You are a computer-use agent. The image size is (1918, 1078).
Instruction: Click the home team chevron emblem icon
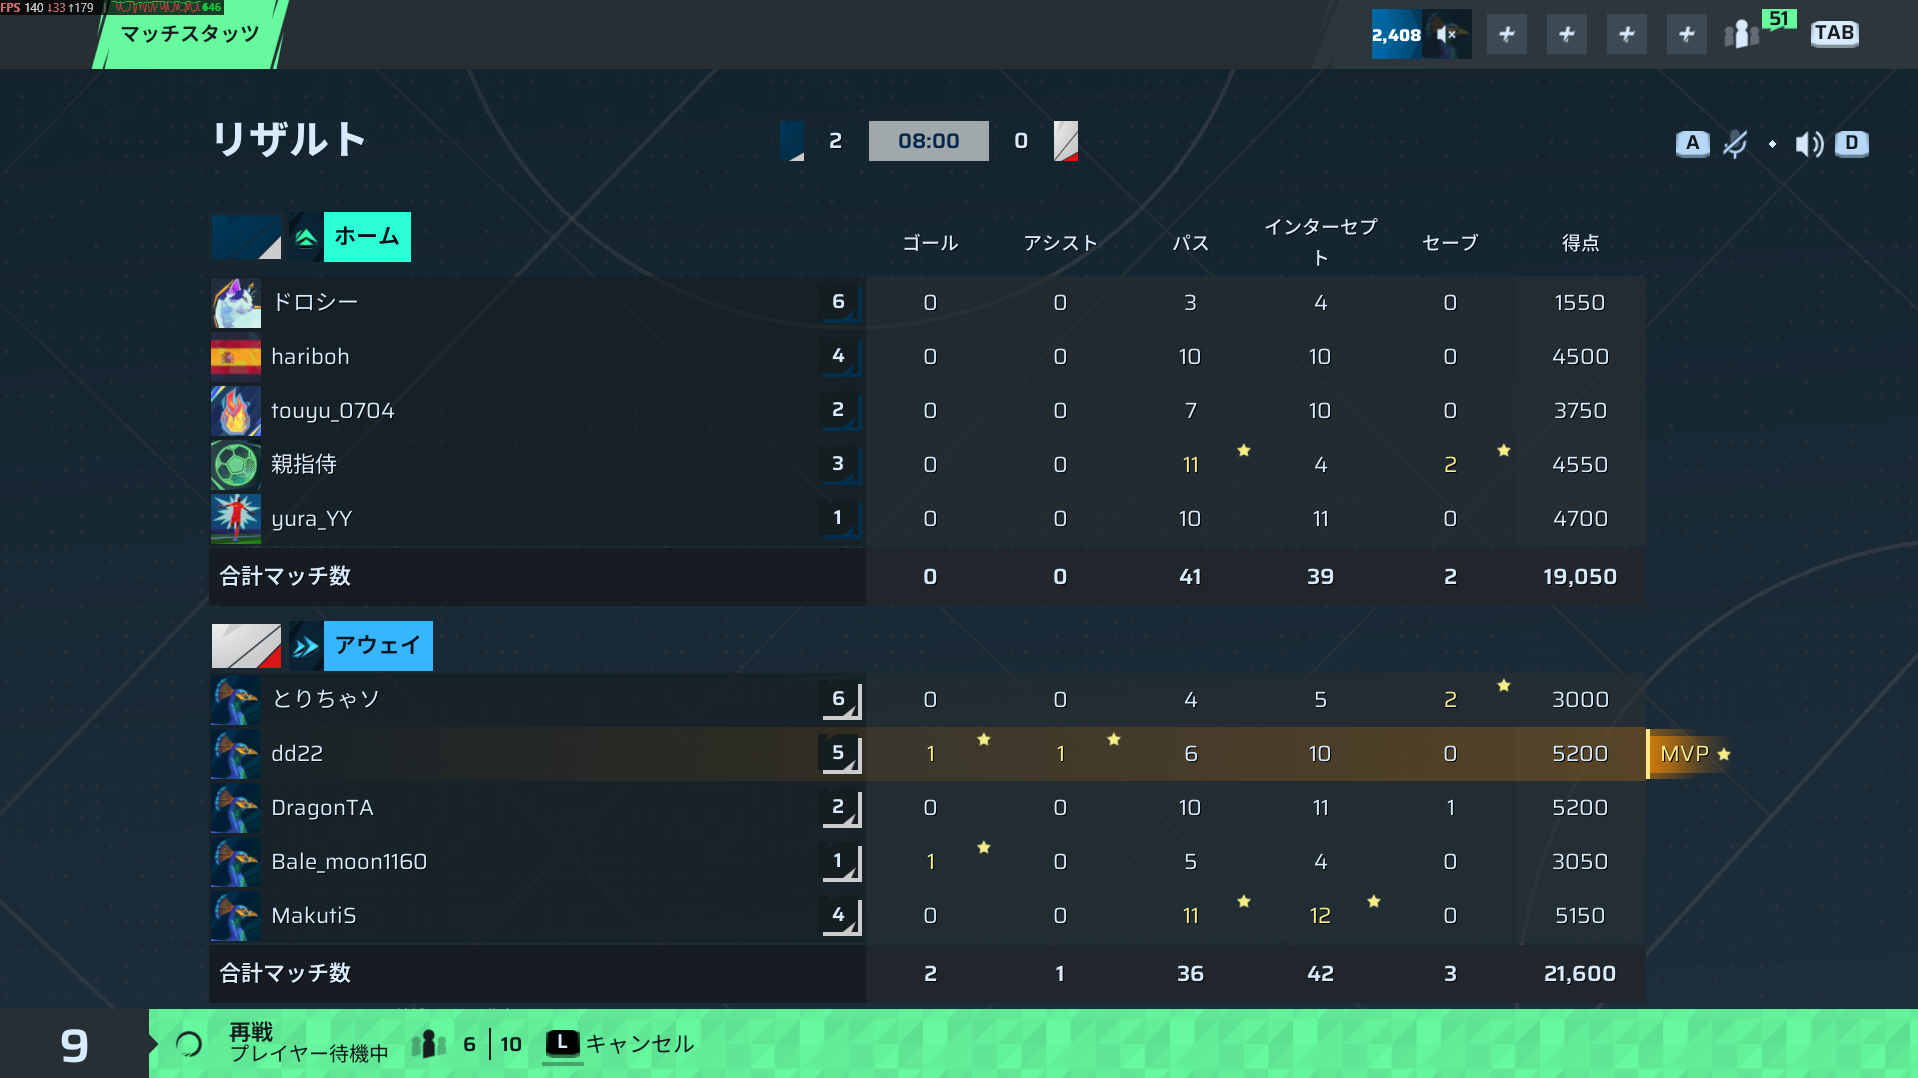click(x=306, y=237)
